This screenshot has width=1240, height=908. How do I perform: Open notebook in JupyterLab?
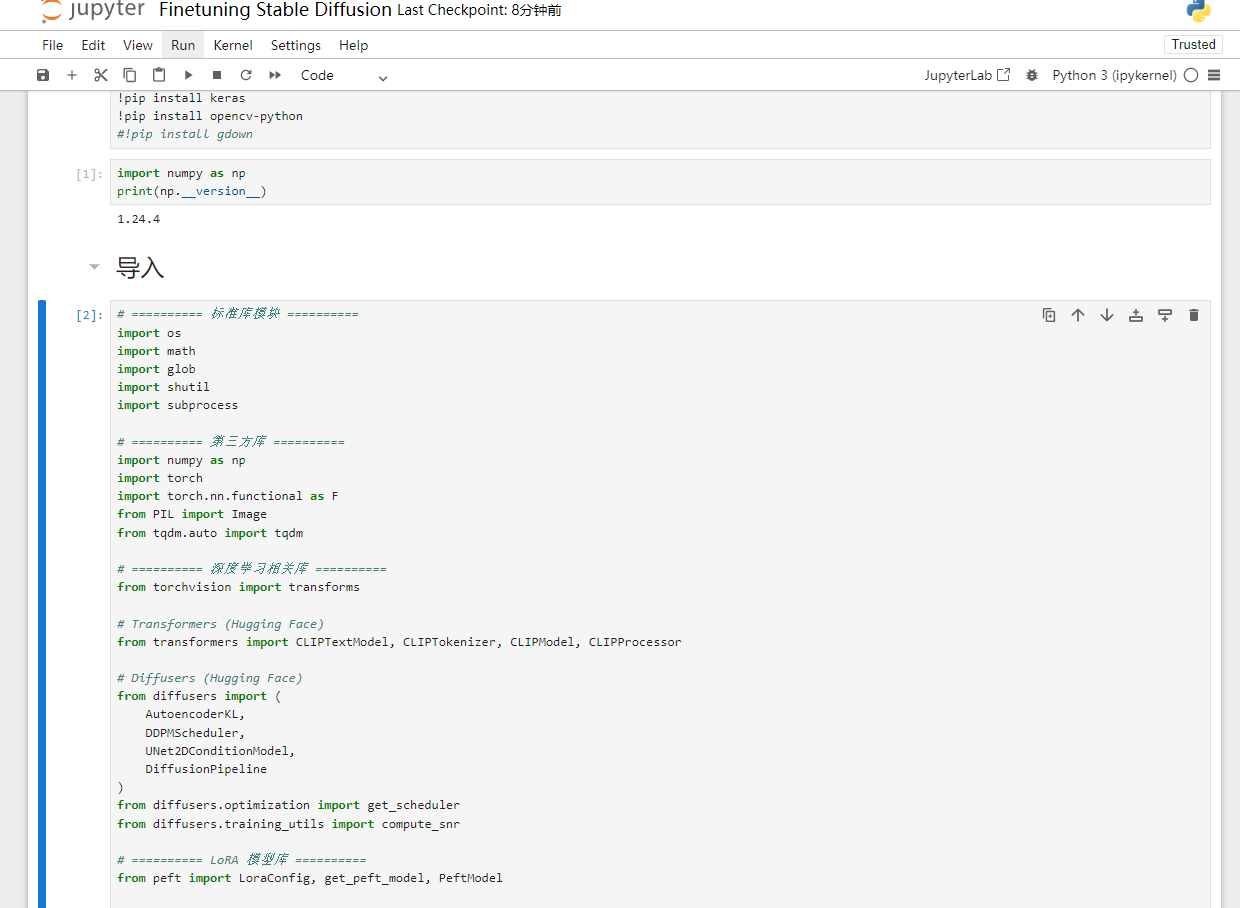click(x=967, y=75)
